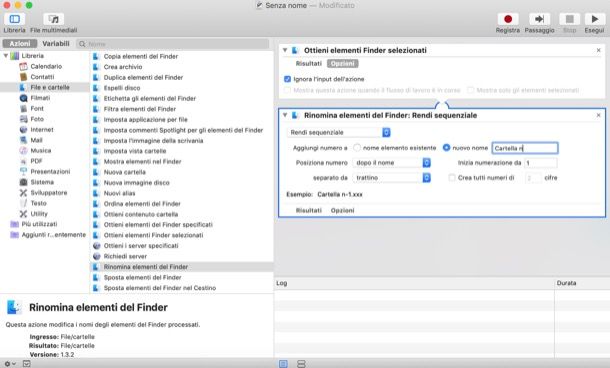
Task: Remove the Ottieni elementi Finder selezionati action
Action: click(x=598, y=50)
